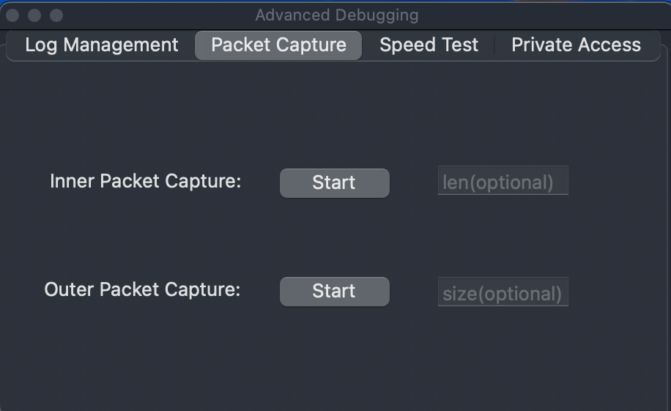Start the Inner Packet Capture
The width and height of the screenshot is (671, 411).
tap(334, 183)
